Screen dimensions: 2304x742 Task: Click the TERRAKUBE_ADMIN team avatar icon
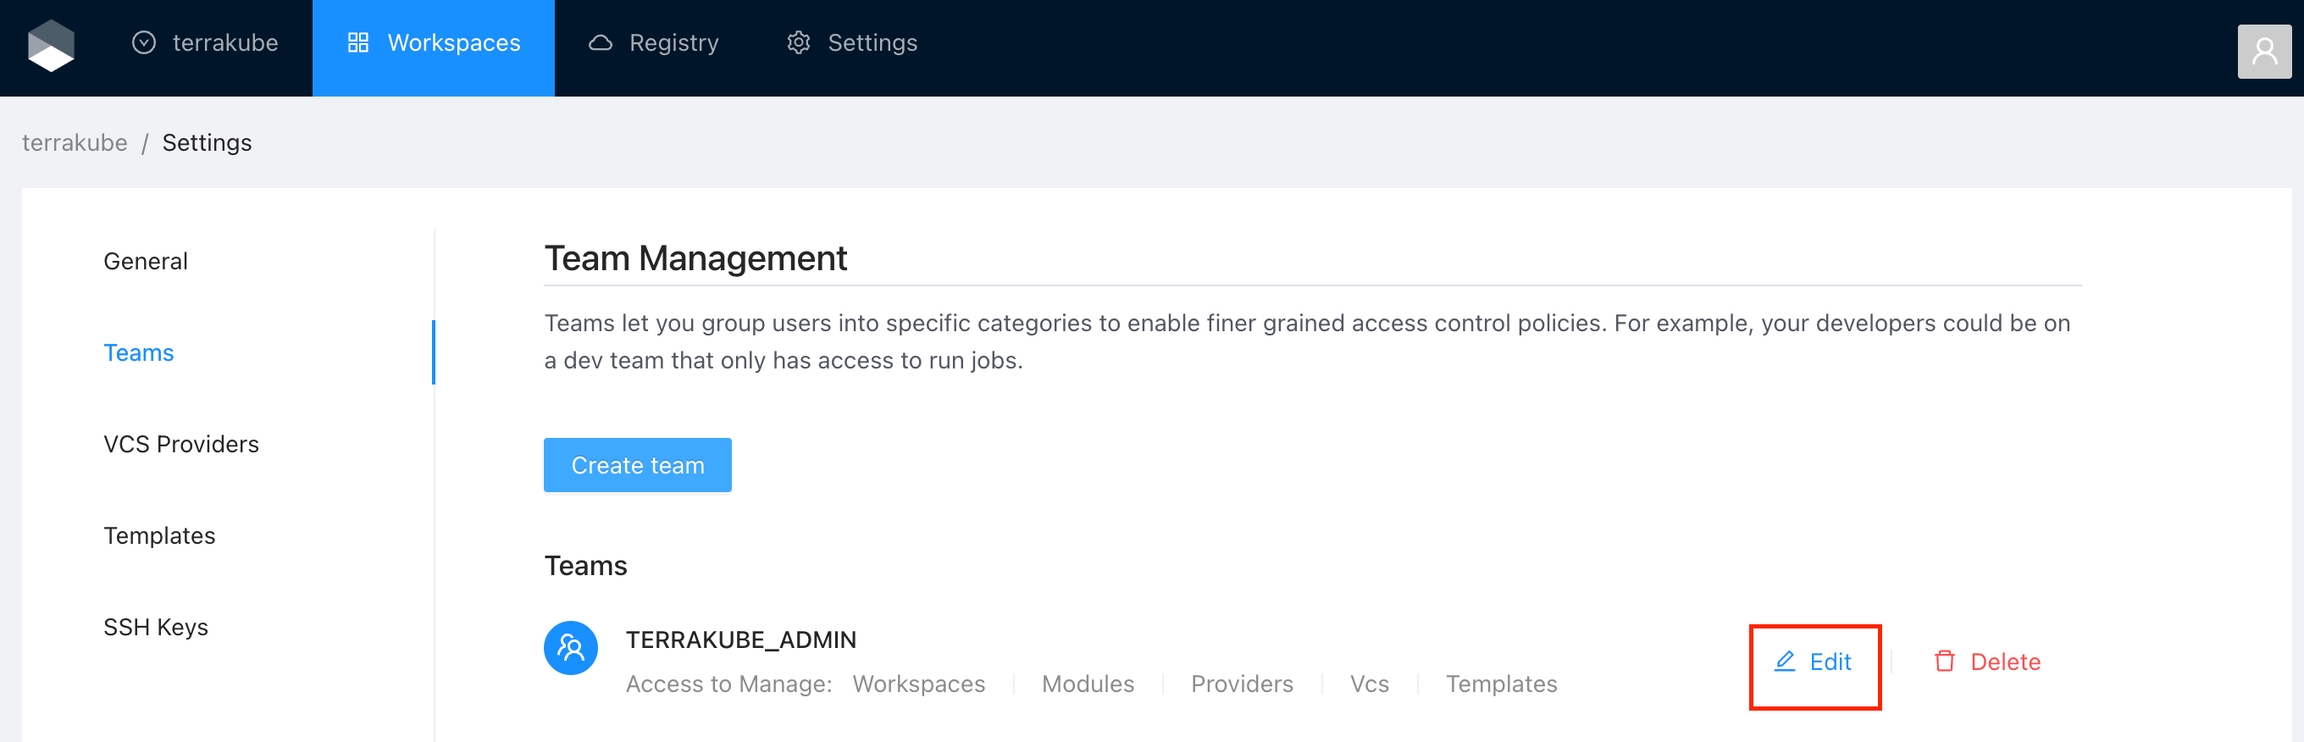[571, 648]
